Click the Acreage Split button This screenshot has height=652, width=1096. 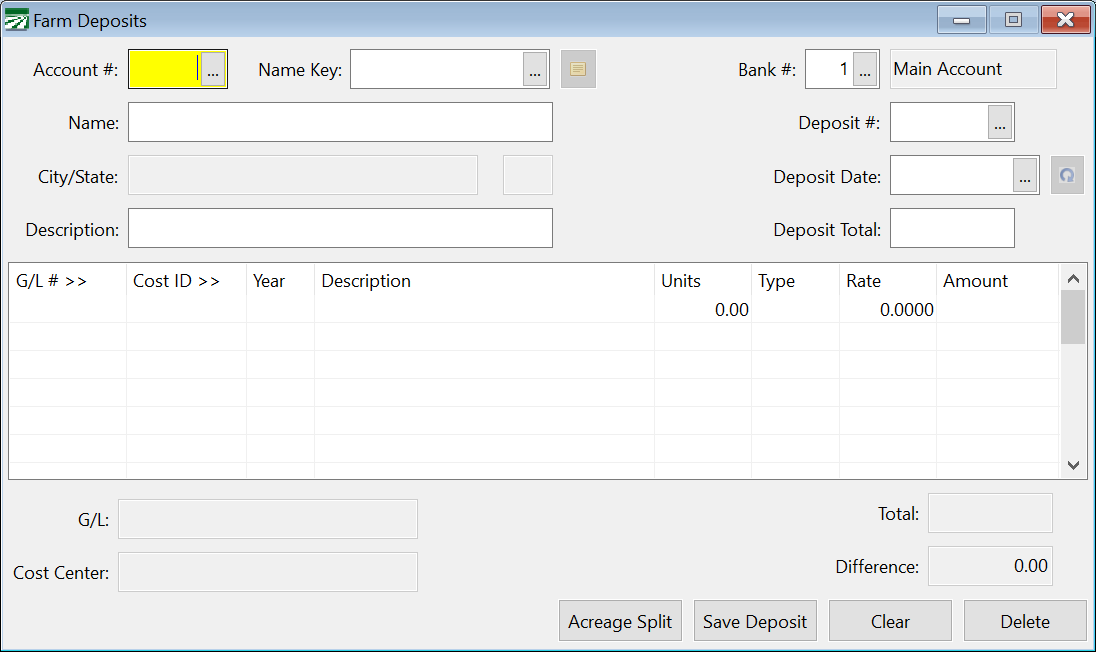tap(620, 620)
